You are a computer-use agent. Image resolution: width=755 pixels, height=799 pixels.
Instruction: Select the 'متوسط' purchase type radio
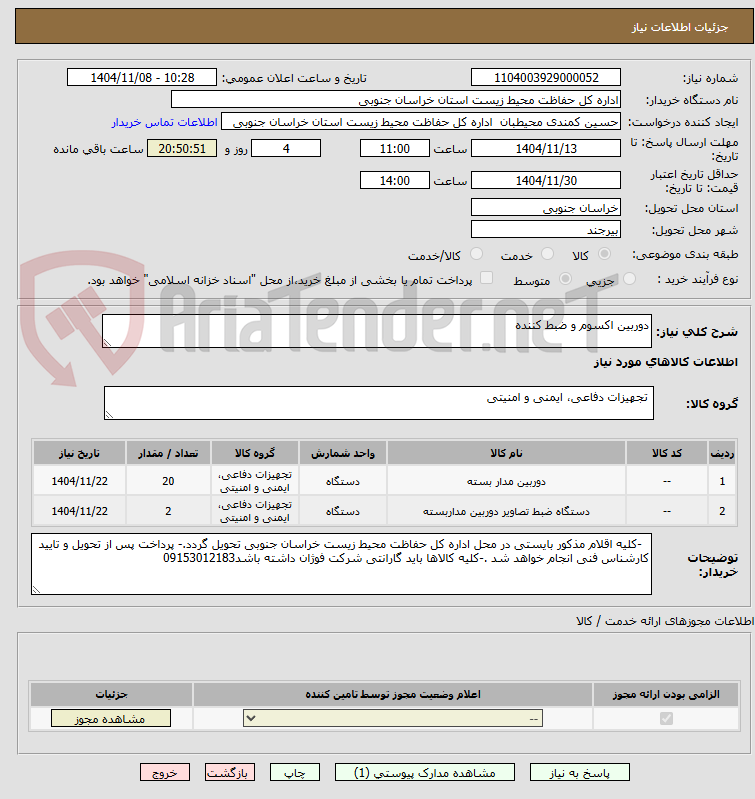pos(565,279)
